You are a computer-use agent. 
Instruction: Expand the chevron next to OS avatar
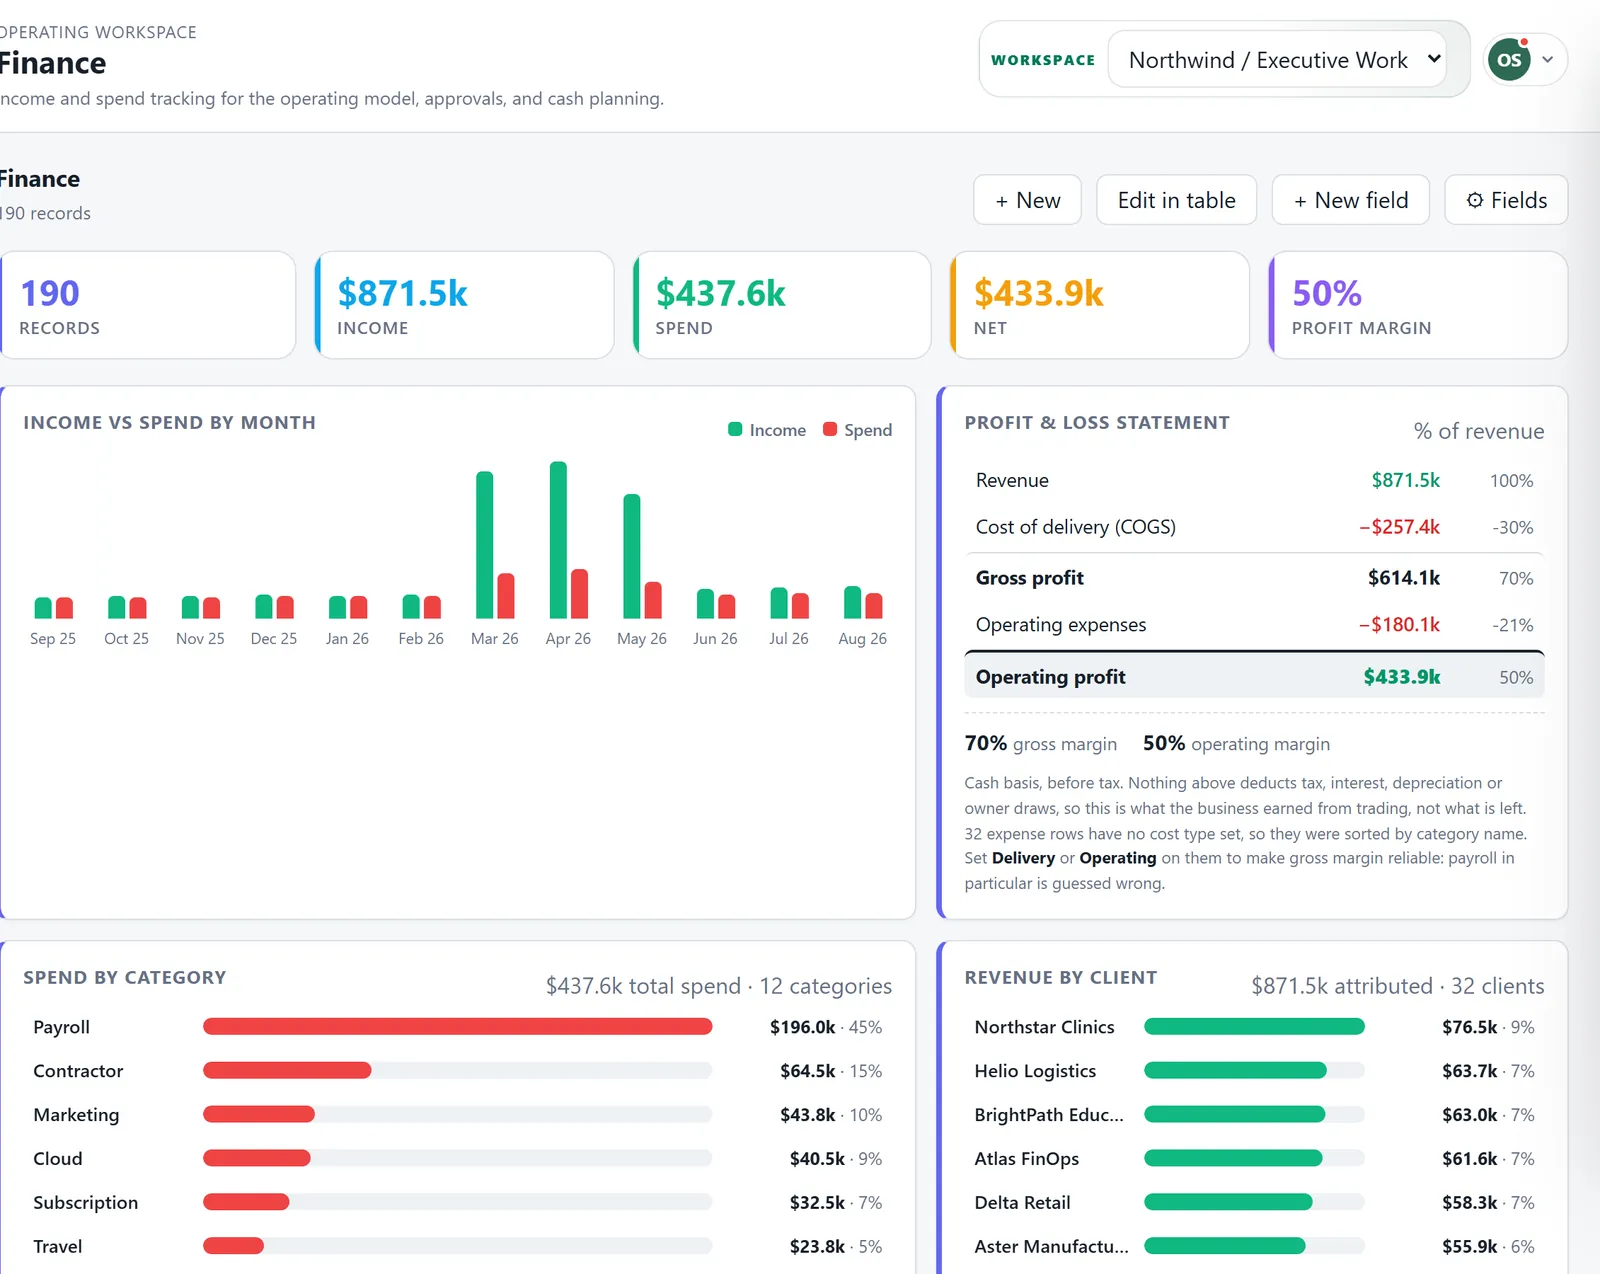click(1548, 60)
